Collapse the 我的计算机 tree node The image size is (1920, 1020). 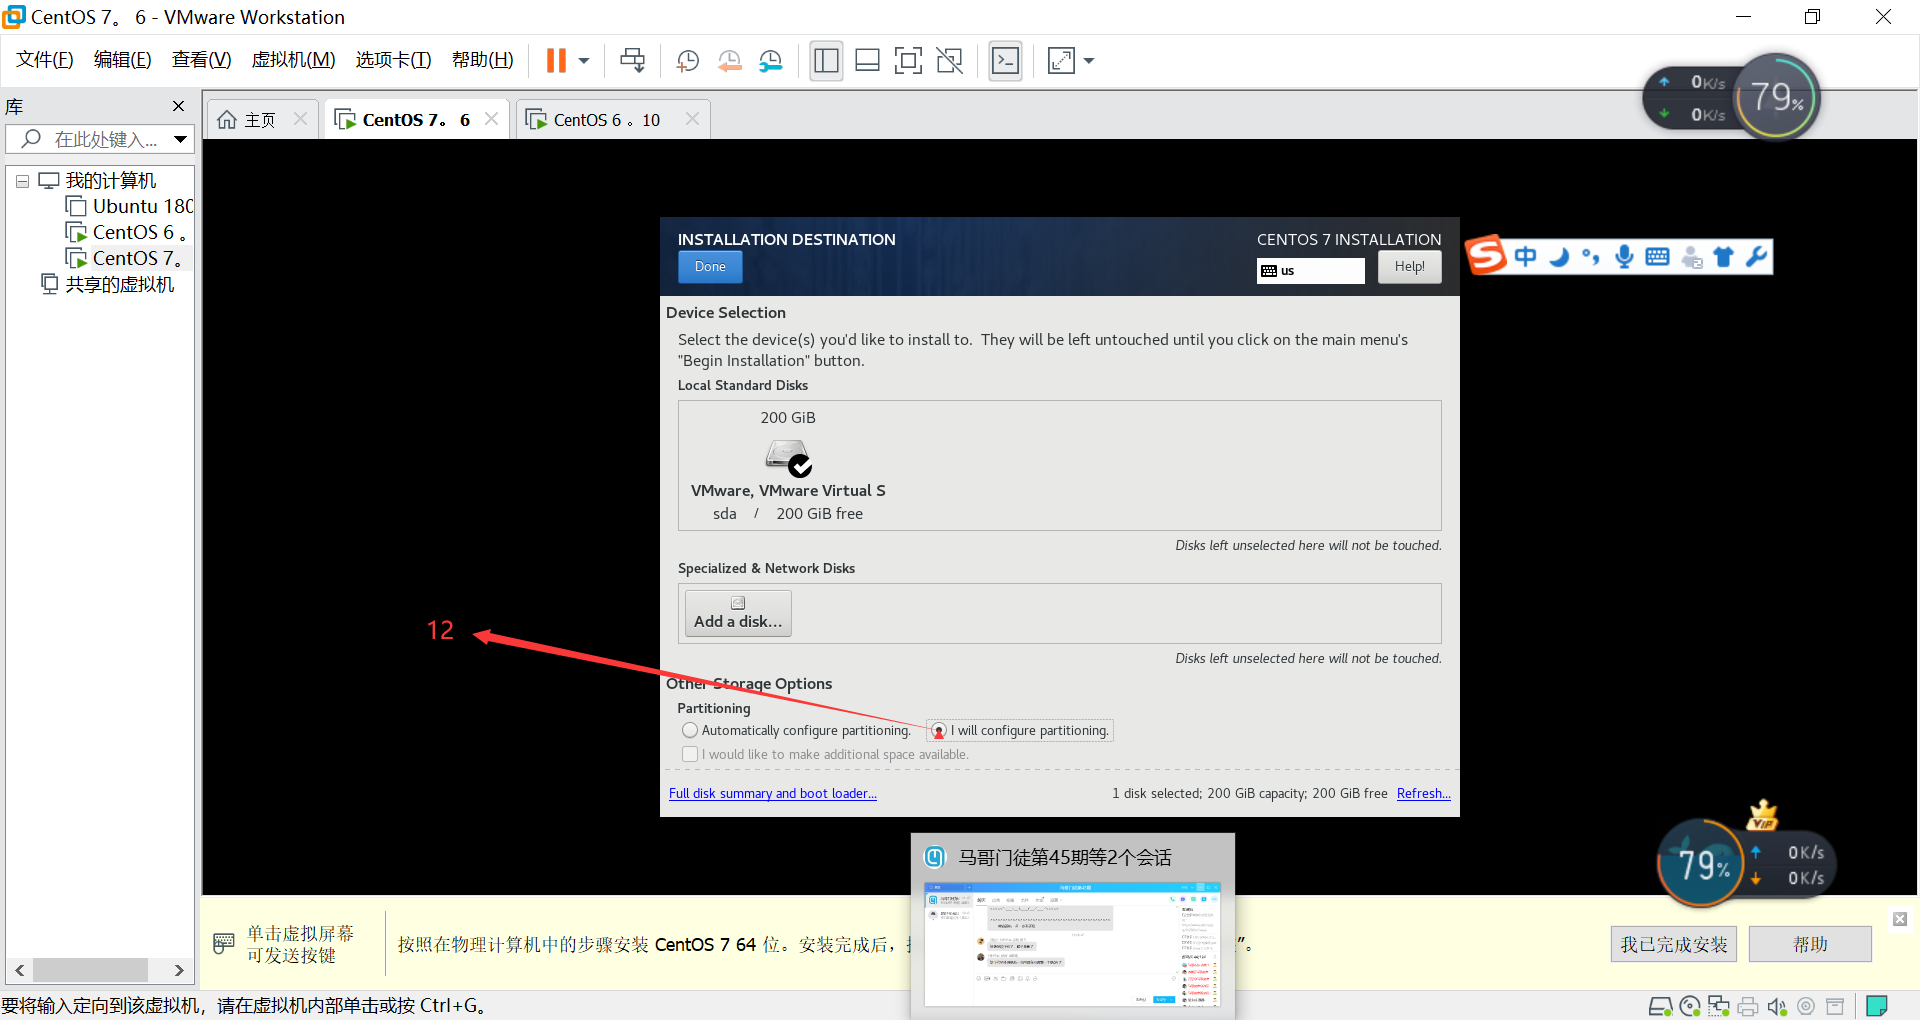[22, 182]
